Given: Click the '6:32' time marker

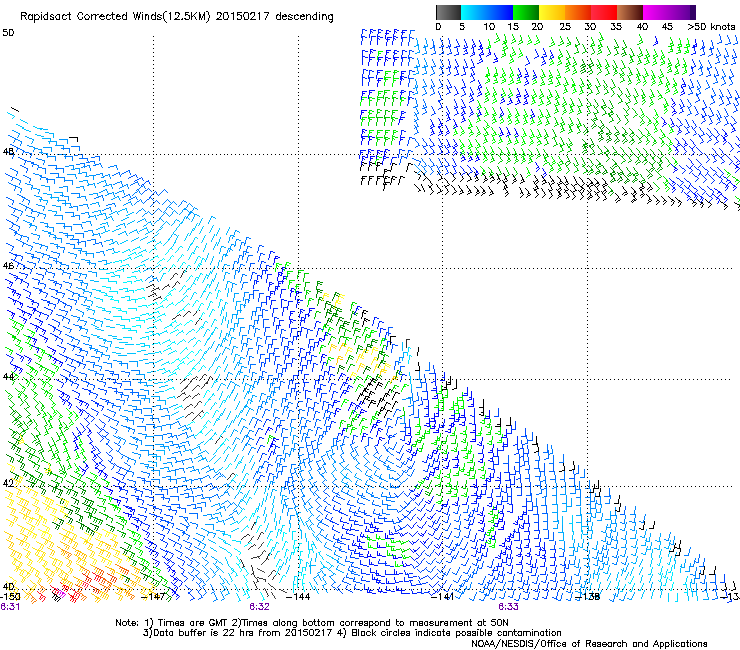Looking at the screenshot, I should click(260, 607).
